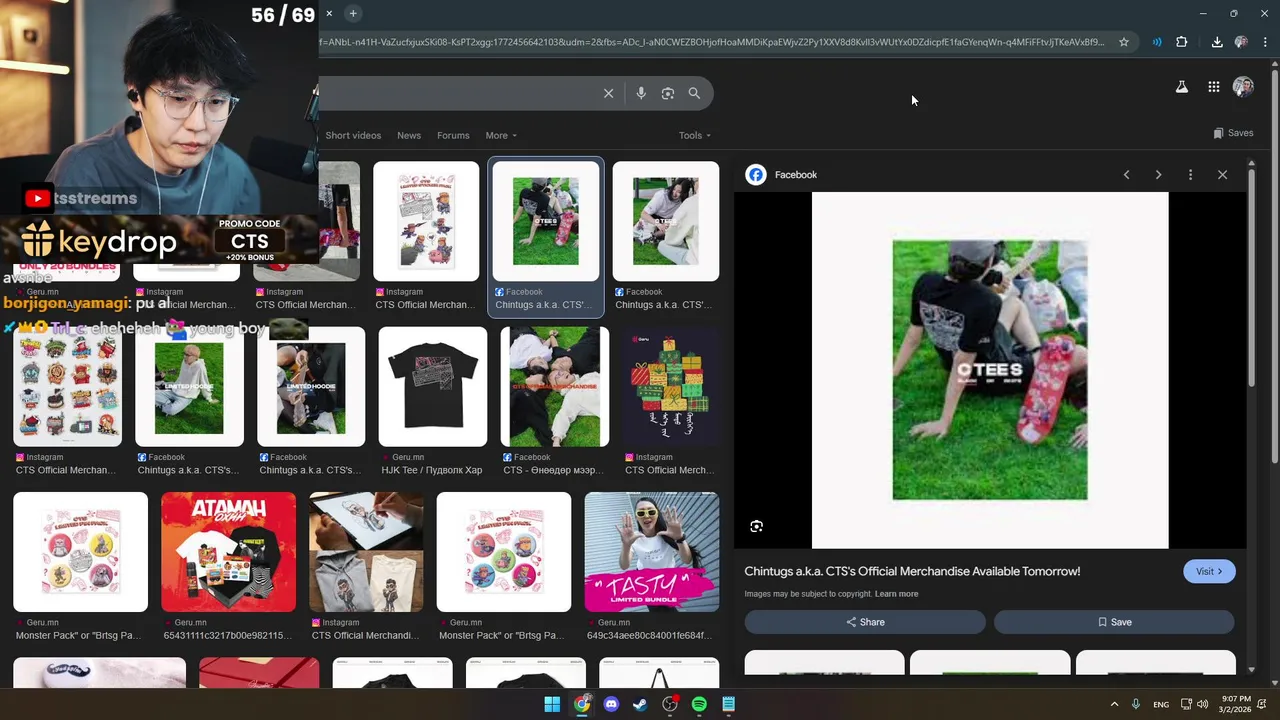
Task: Clear the Google search box text
Action: pyautogui.click(x=608, y=93)
